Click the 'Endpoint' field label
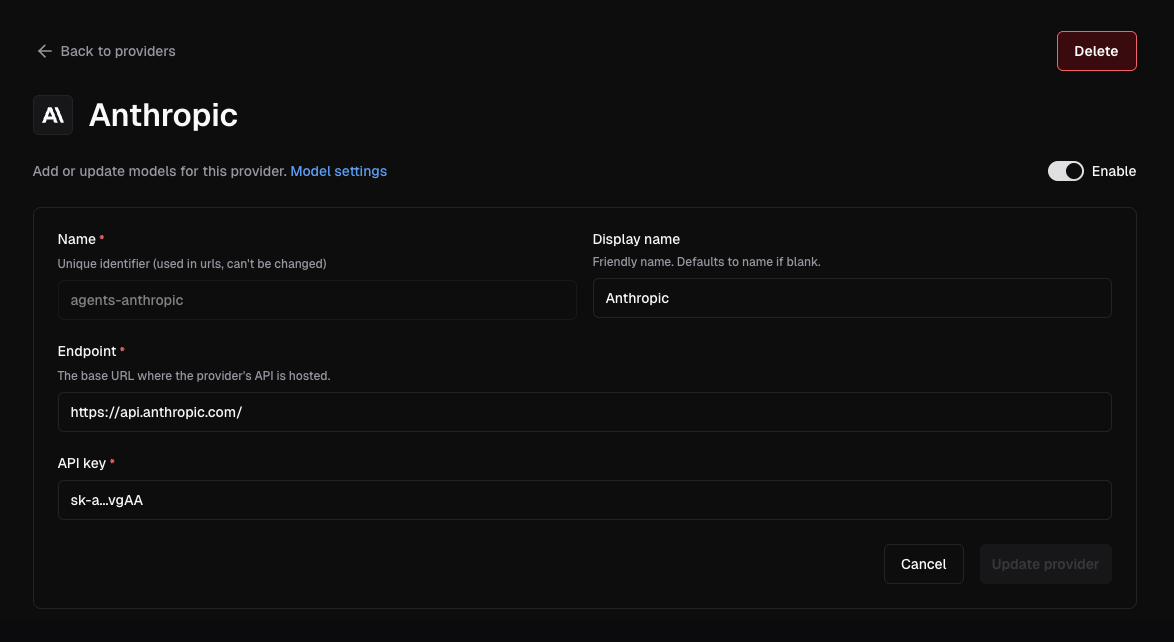Image resolution: width=1174 pixels, height=642 pixels. [x=87, y=351]
